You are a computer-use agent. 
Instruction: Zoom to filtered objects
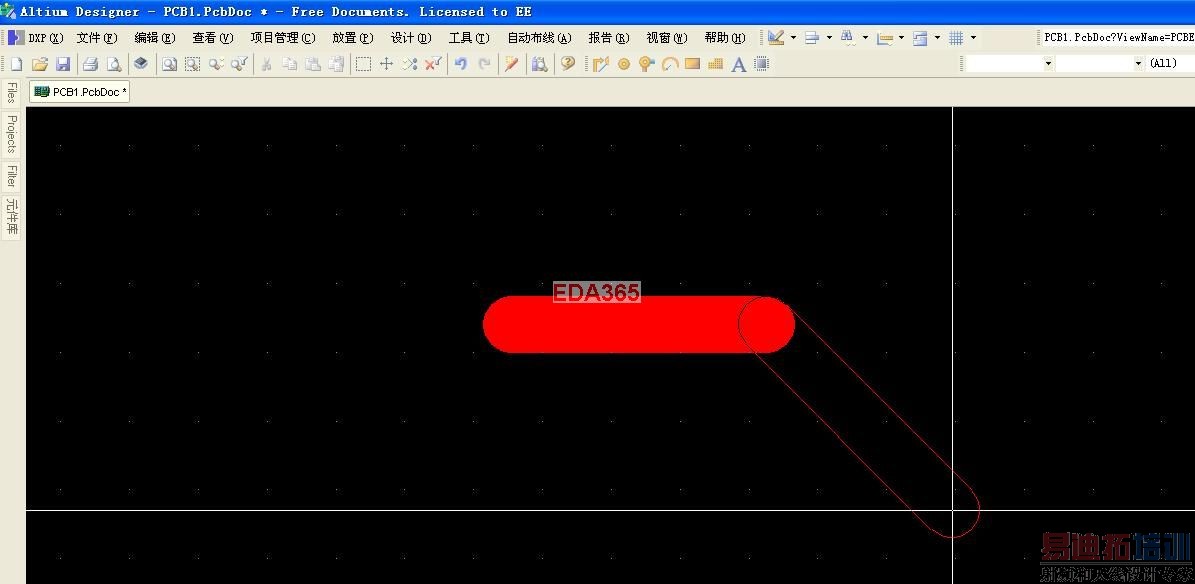click(x=239, y=64)
